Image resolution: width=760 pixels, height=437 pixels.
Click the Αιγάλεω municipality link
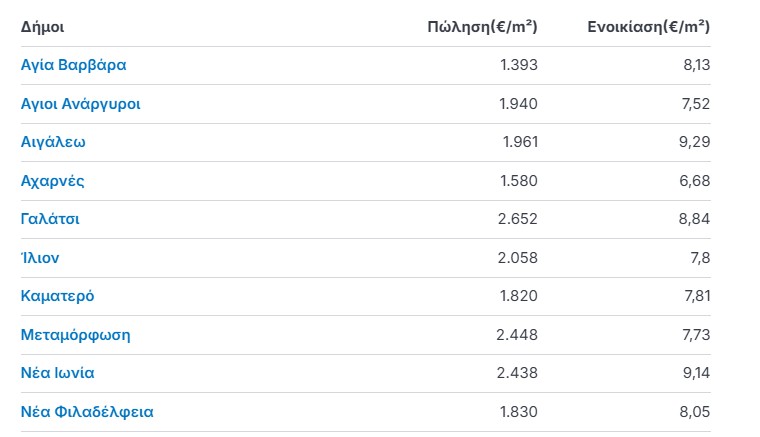(x=53, y=142)
